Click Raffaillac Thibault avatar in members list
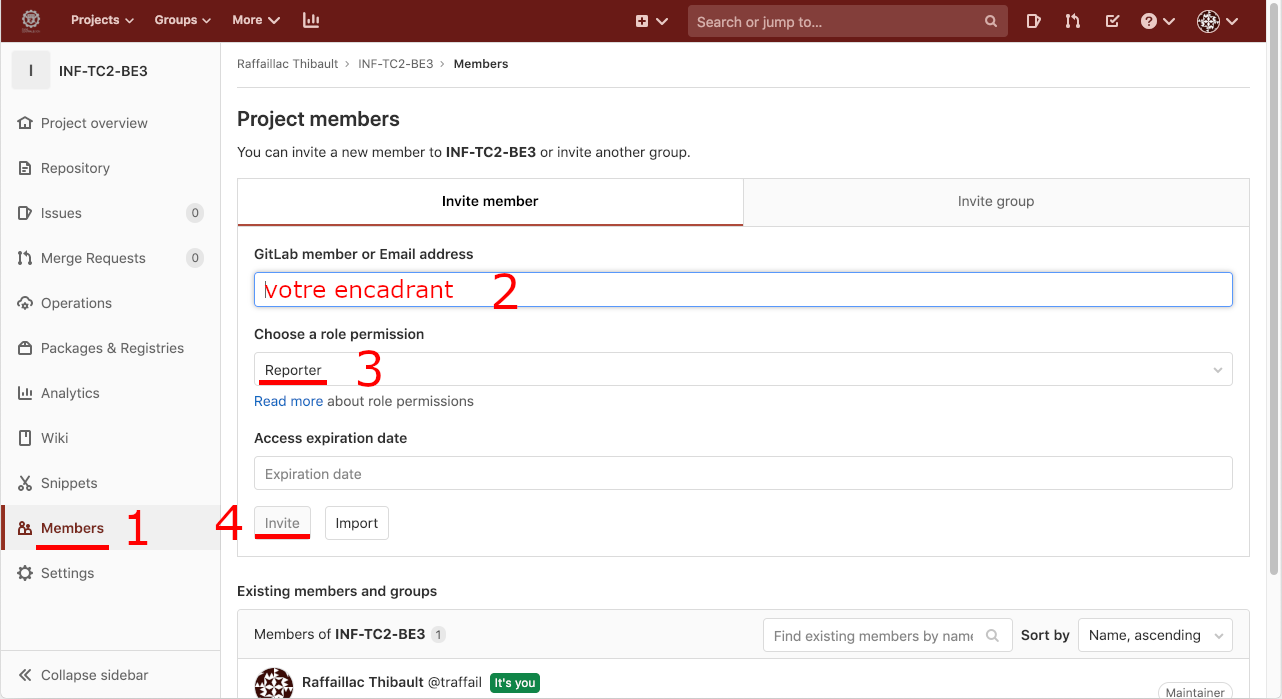Image resolution: width=1282 pixels, height=699 pixels. 274,684
